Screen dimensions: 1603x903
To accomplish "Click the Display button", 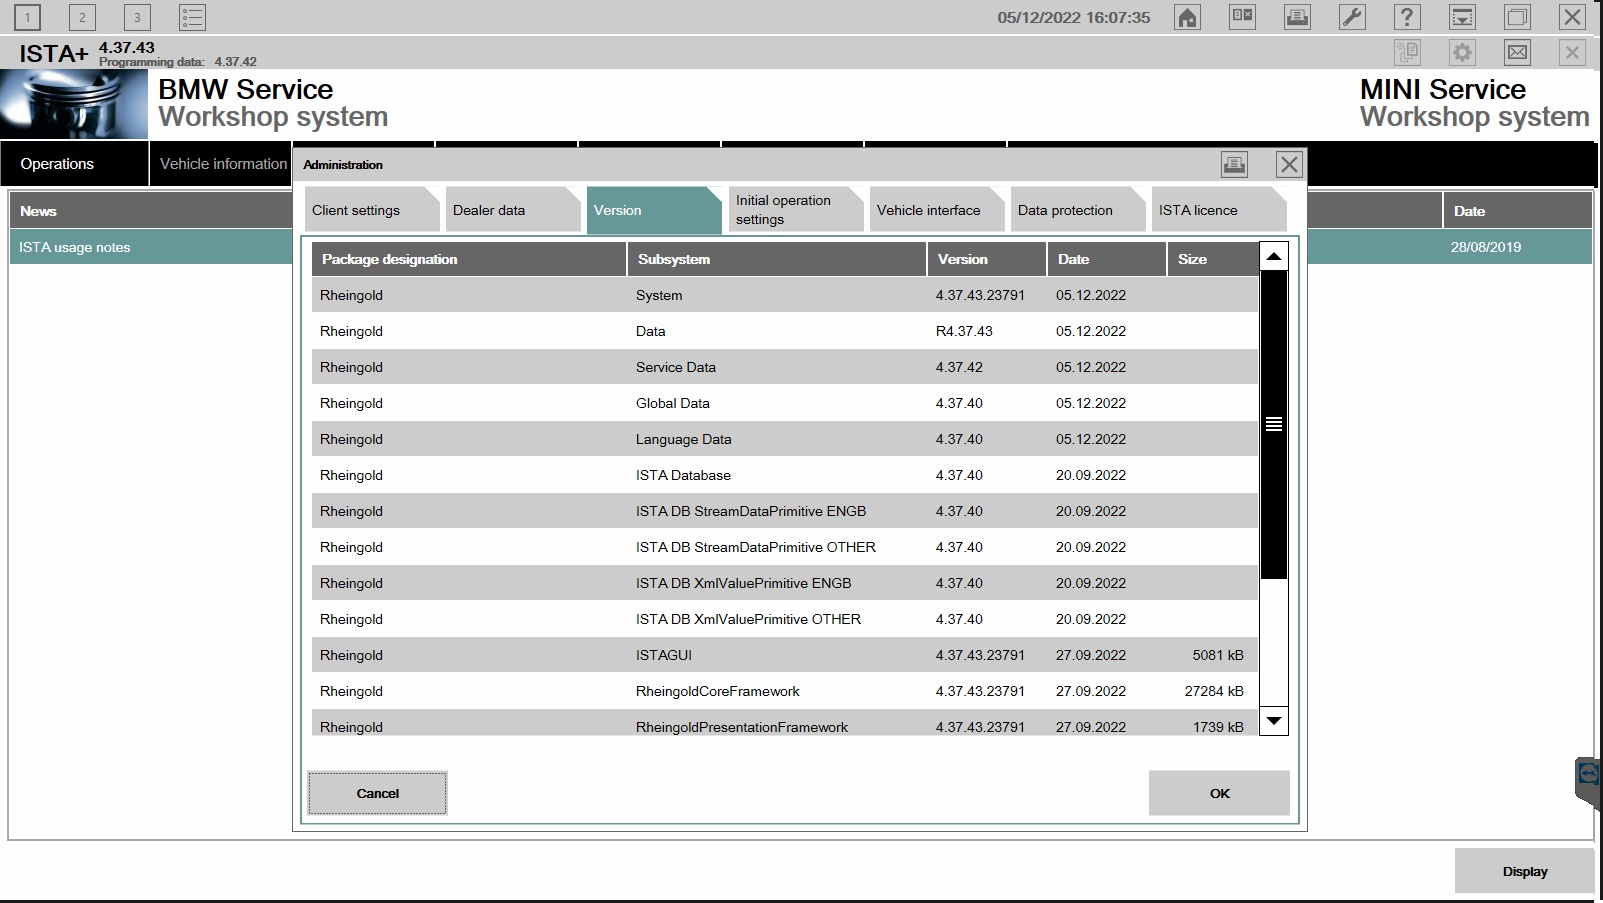I will point(1524,871).
